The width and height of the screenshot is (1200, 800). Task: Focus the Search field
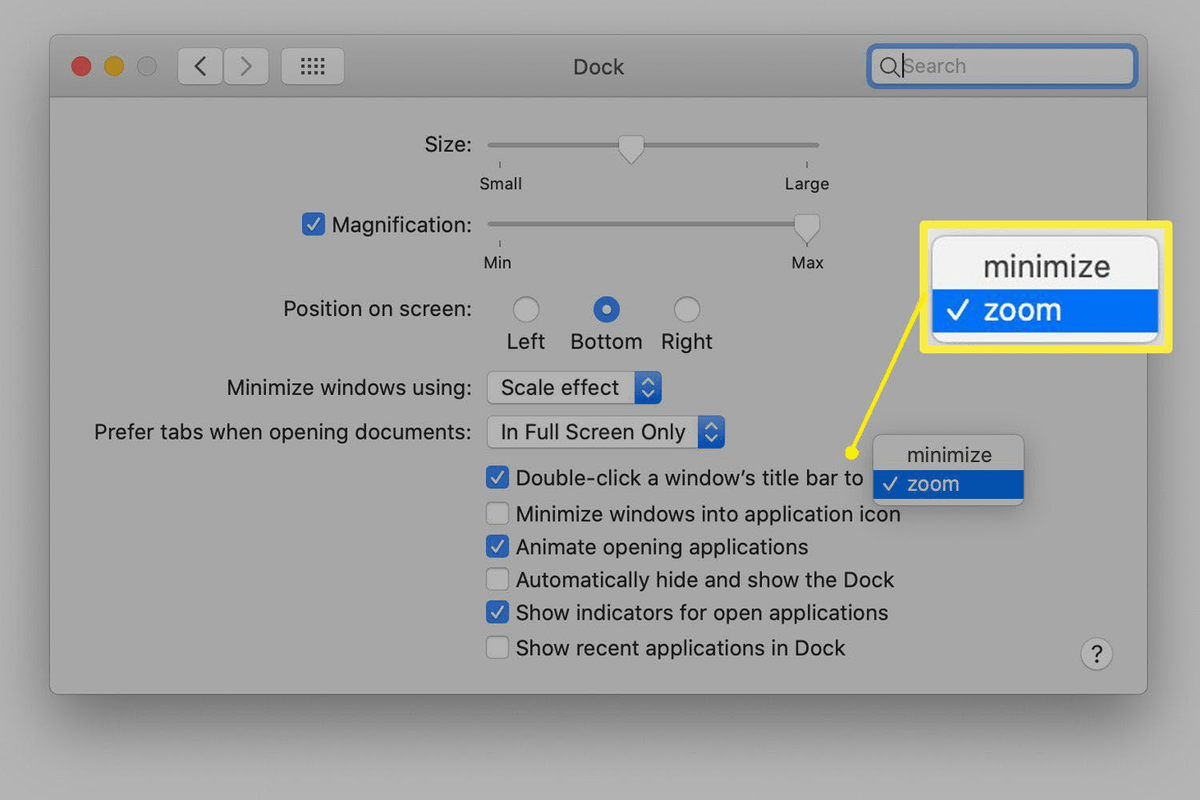[x=1002, y=67]
